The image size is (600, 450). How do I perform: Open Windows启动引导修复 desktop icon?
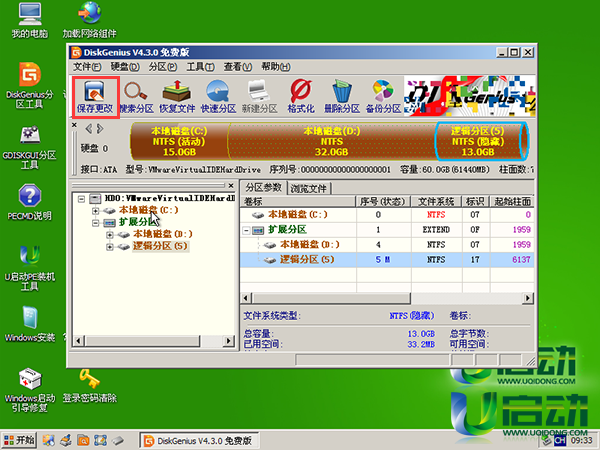tap(30, 390)
